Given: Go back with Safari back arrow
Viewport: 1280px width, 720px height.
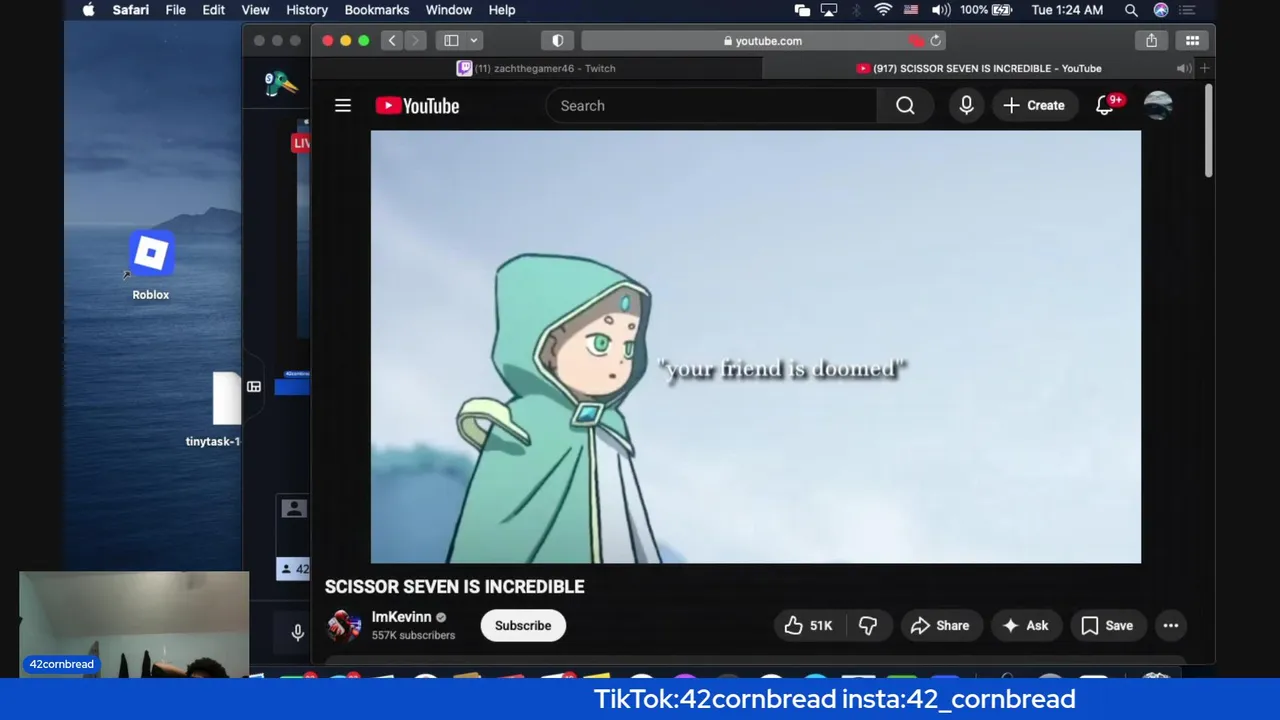Looking at the screenshot, I should pos(392,40).
